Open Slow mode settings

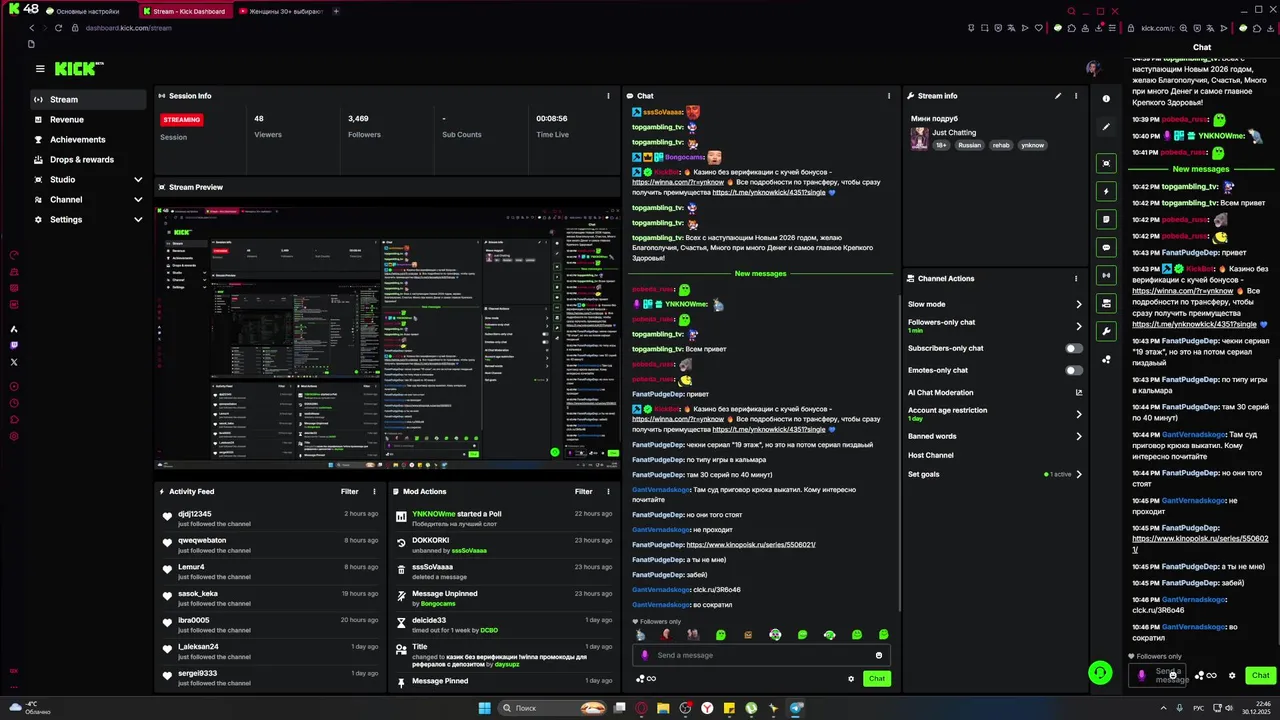point(995,304)
